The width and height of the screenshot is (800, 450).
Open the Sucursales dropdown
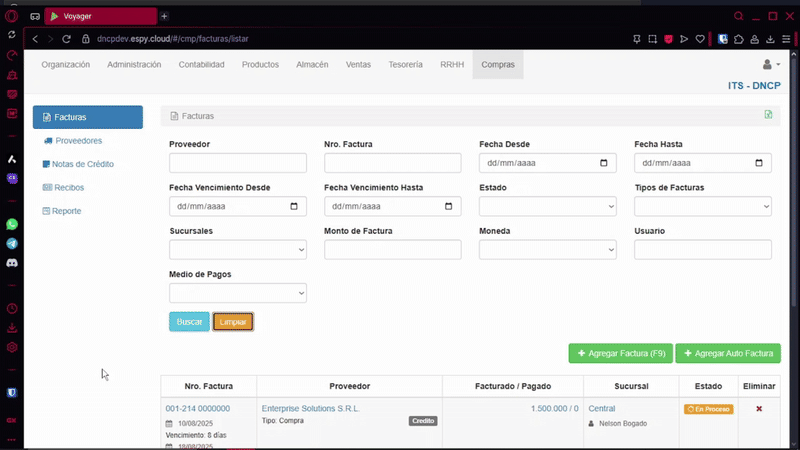[x=237, y=250]
